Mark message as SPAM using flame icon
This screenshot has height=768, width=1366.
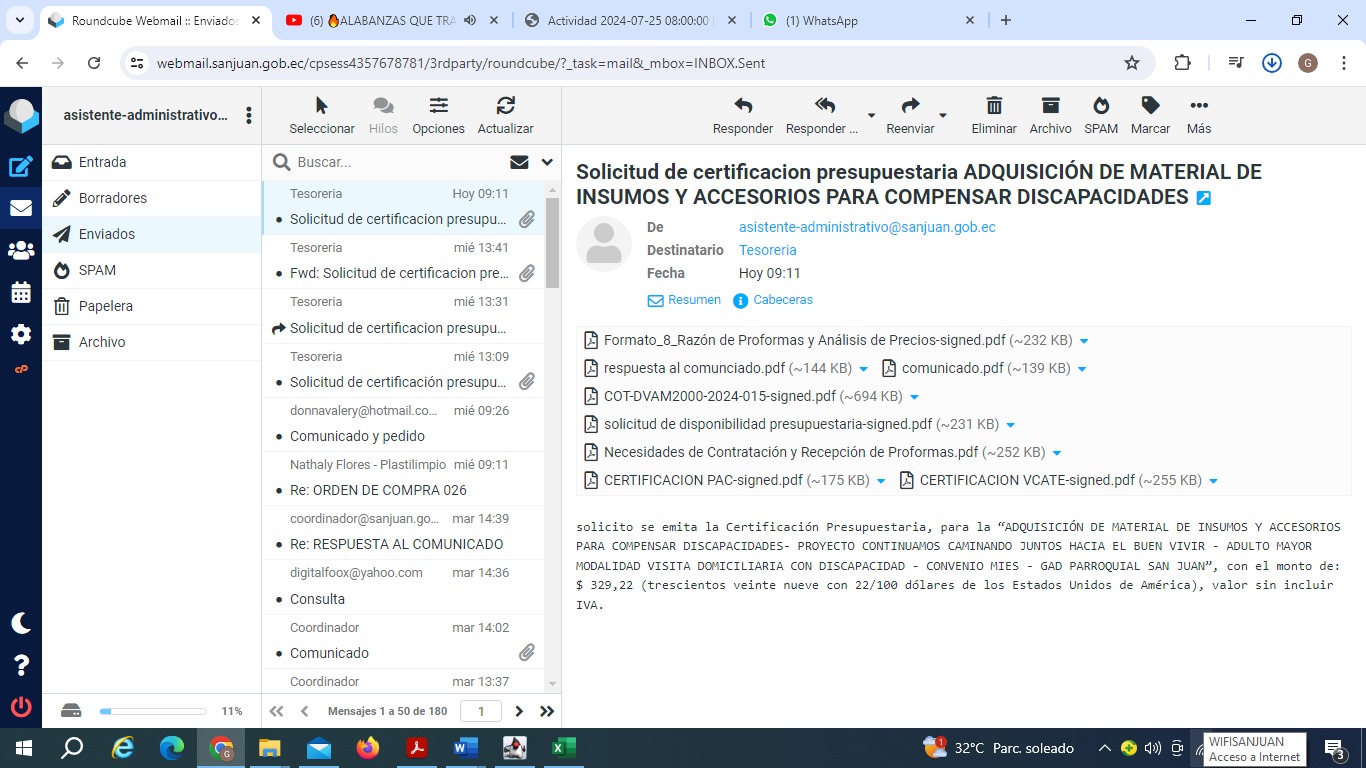tap(1100, 106)
